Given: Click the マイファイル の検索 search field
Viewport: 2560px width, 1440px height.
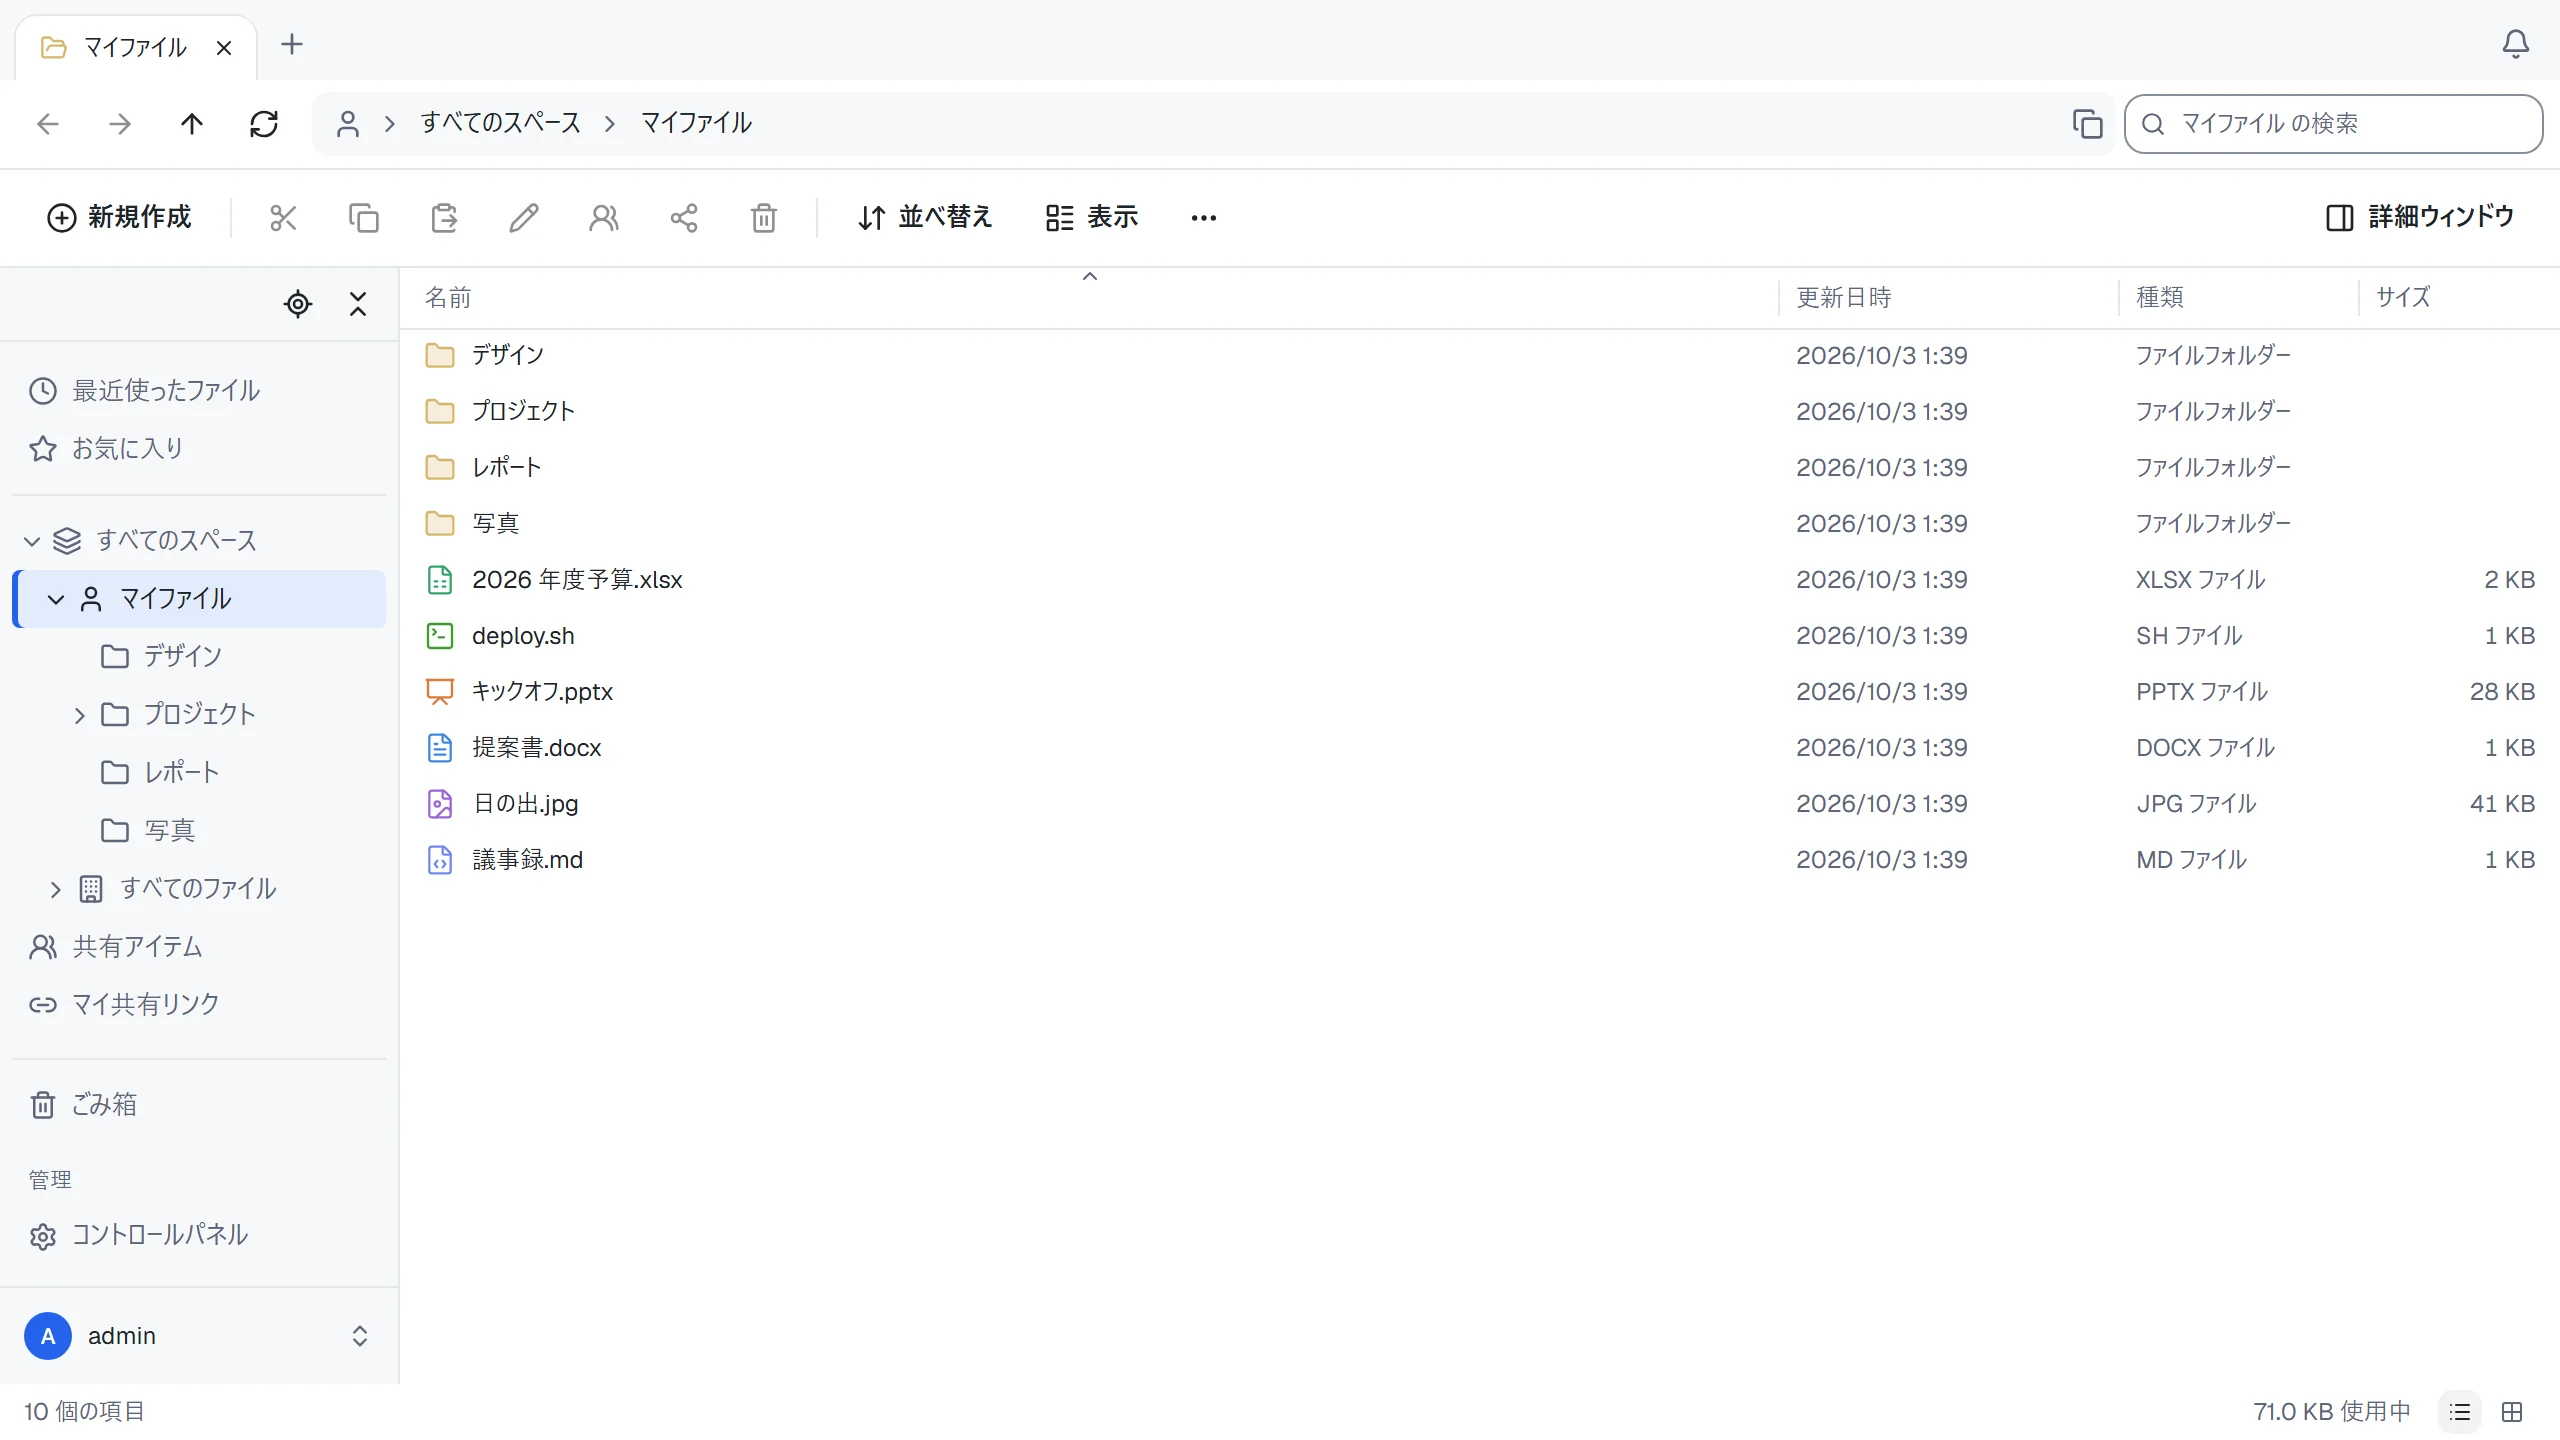Looking at the screenshot, I should click(2333, 124).
